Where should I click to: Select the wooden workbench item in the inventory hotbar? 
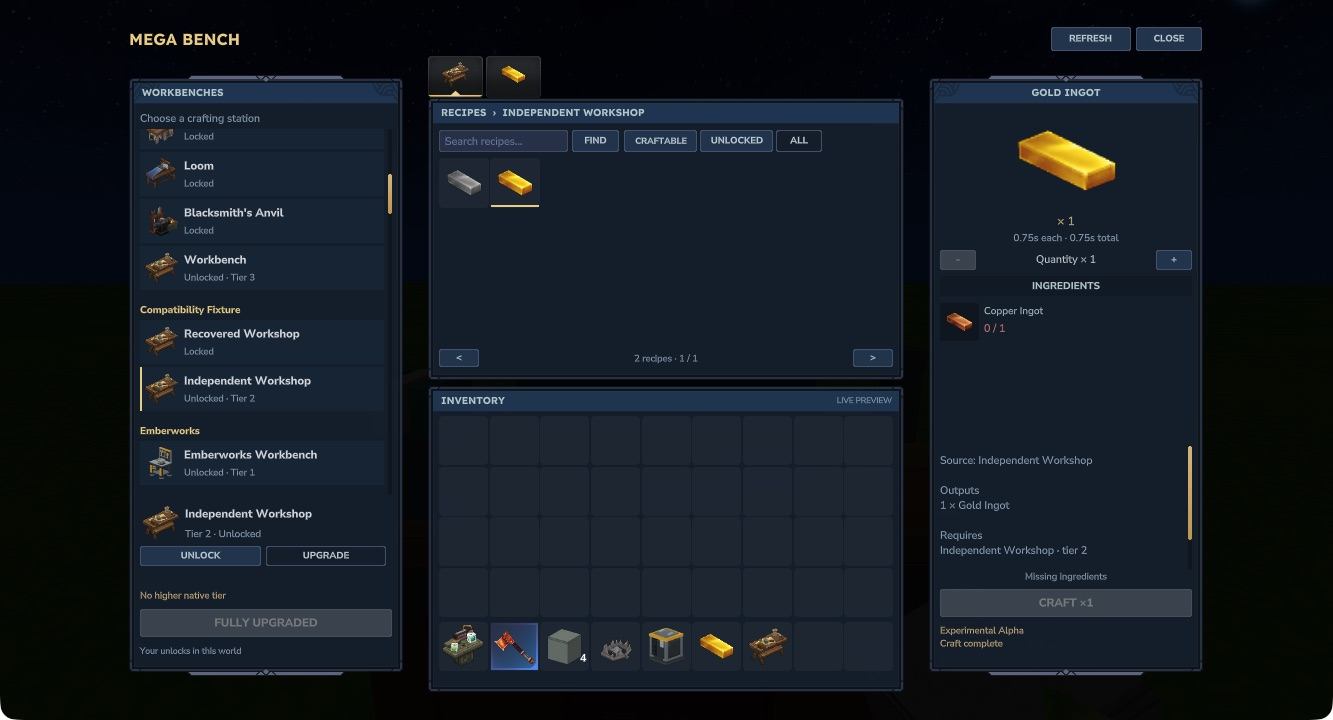tap(767, 647)
